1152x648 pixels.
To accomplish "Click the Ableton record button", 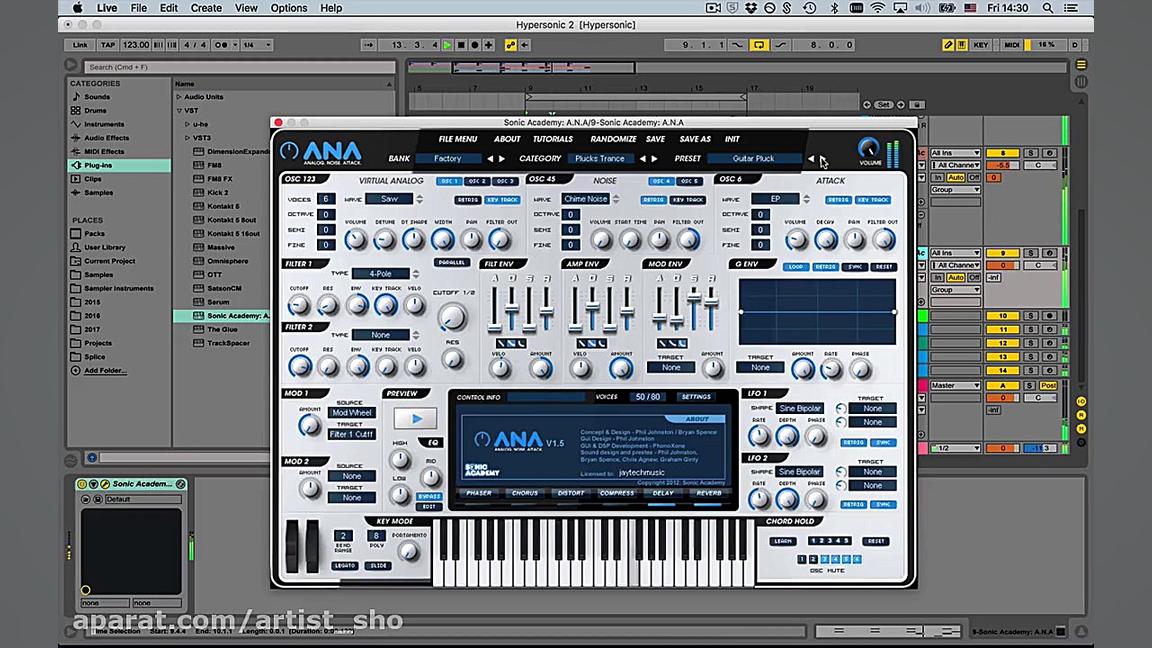I will [x=475, y=45].
